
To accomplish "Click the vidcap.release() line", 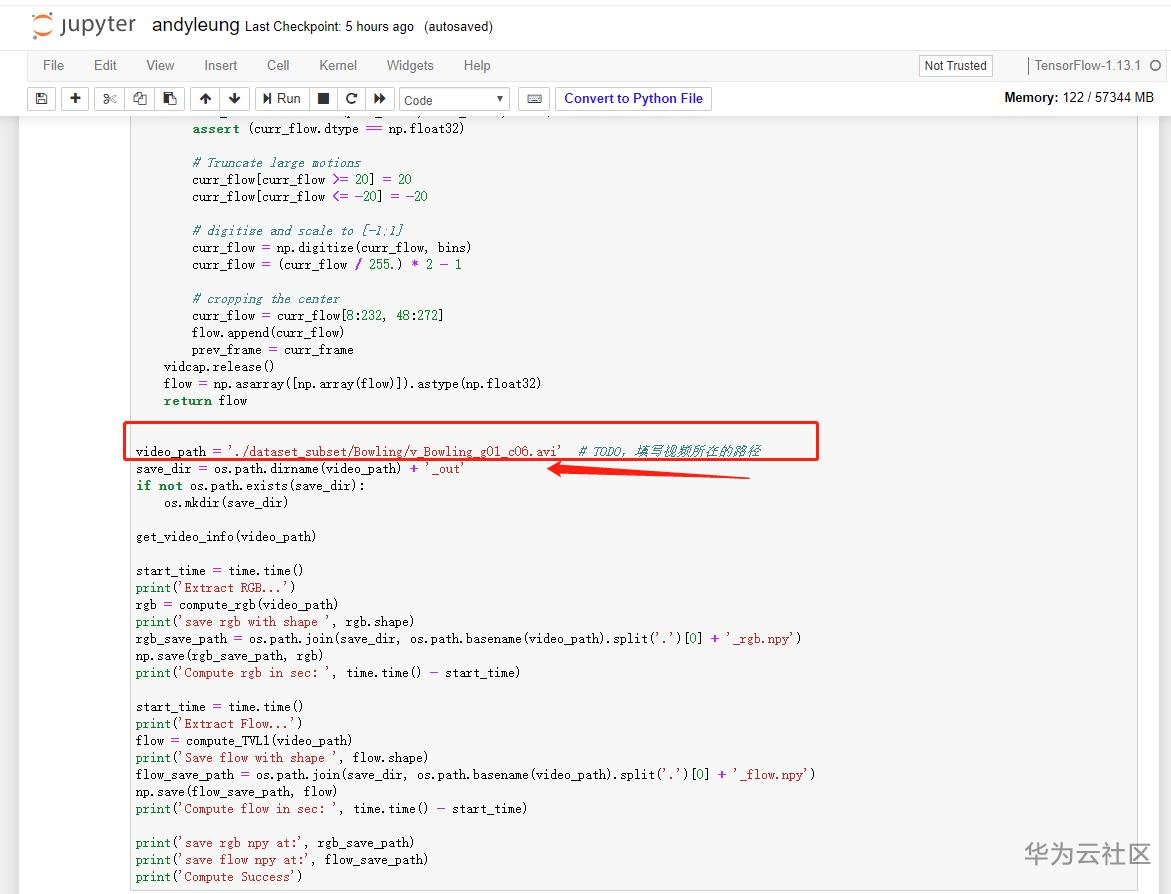I will pos(219,366).
